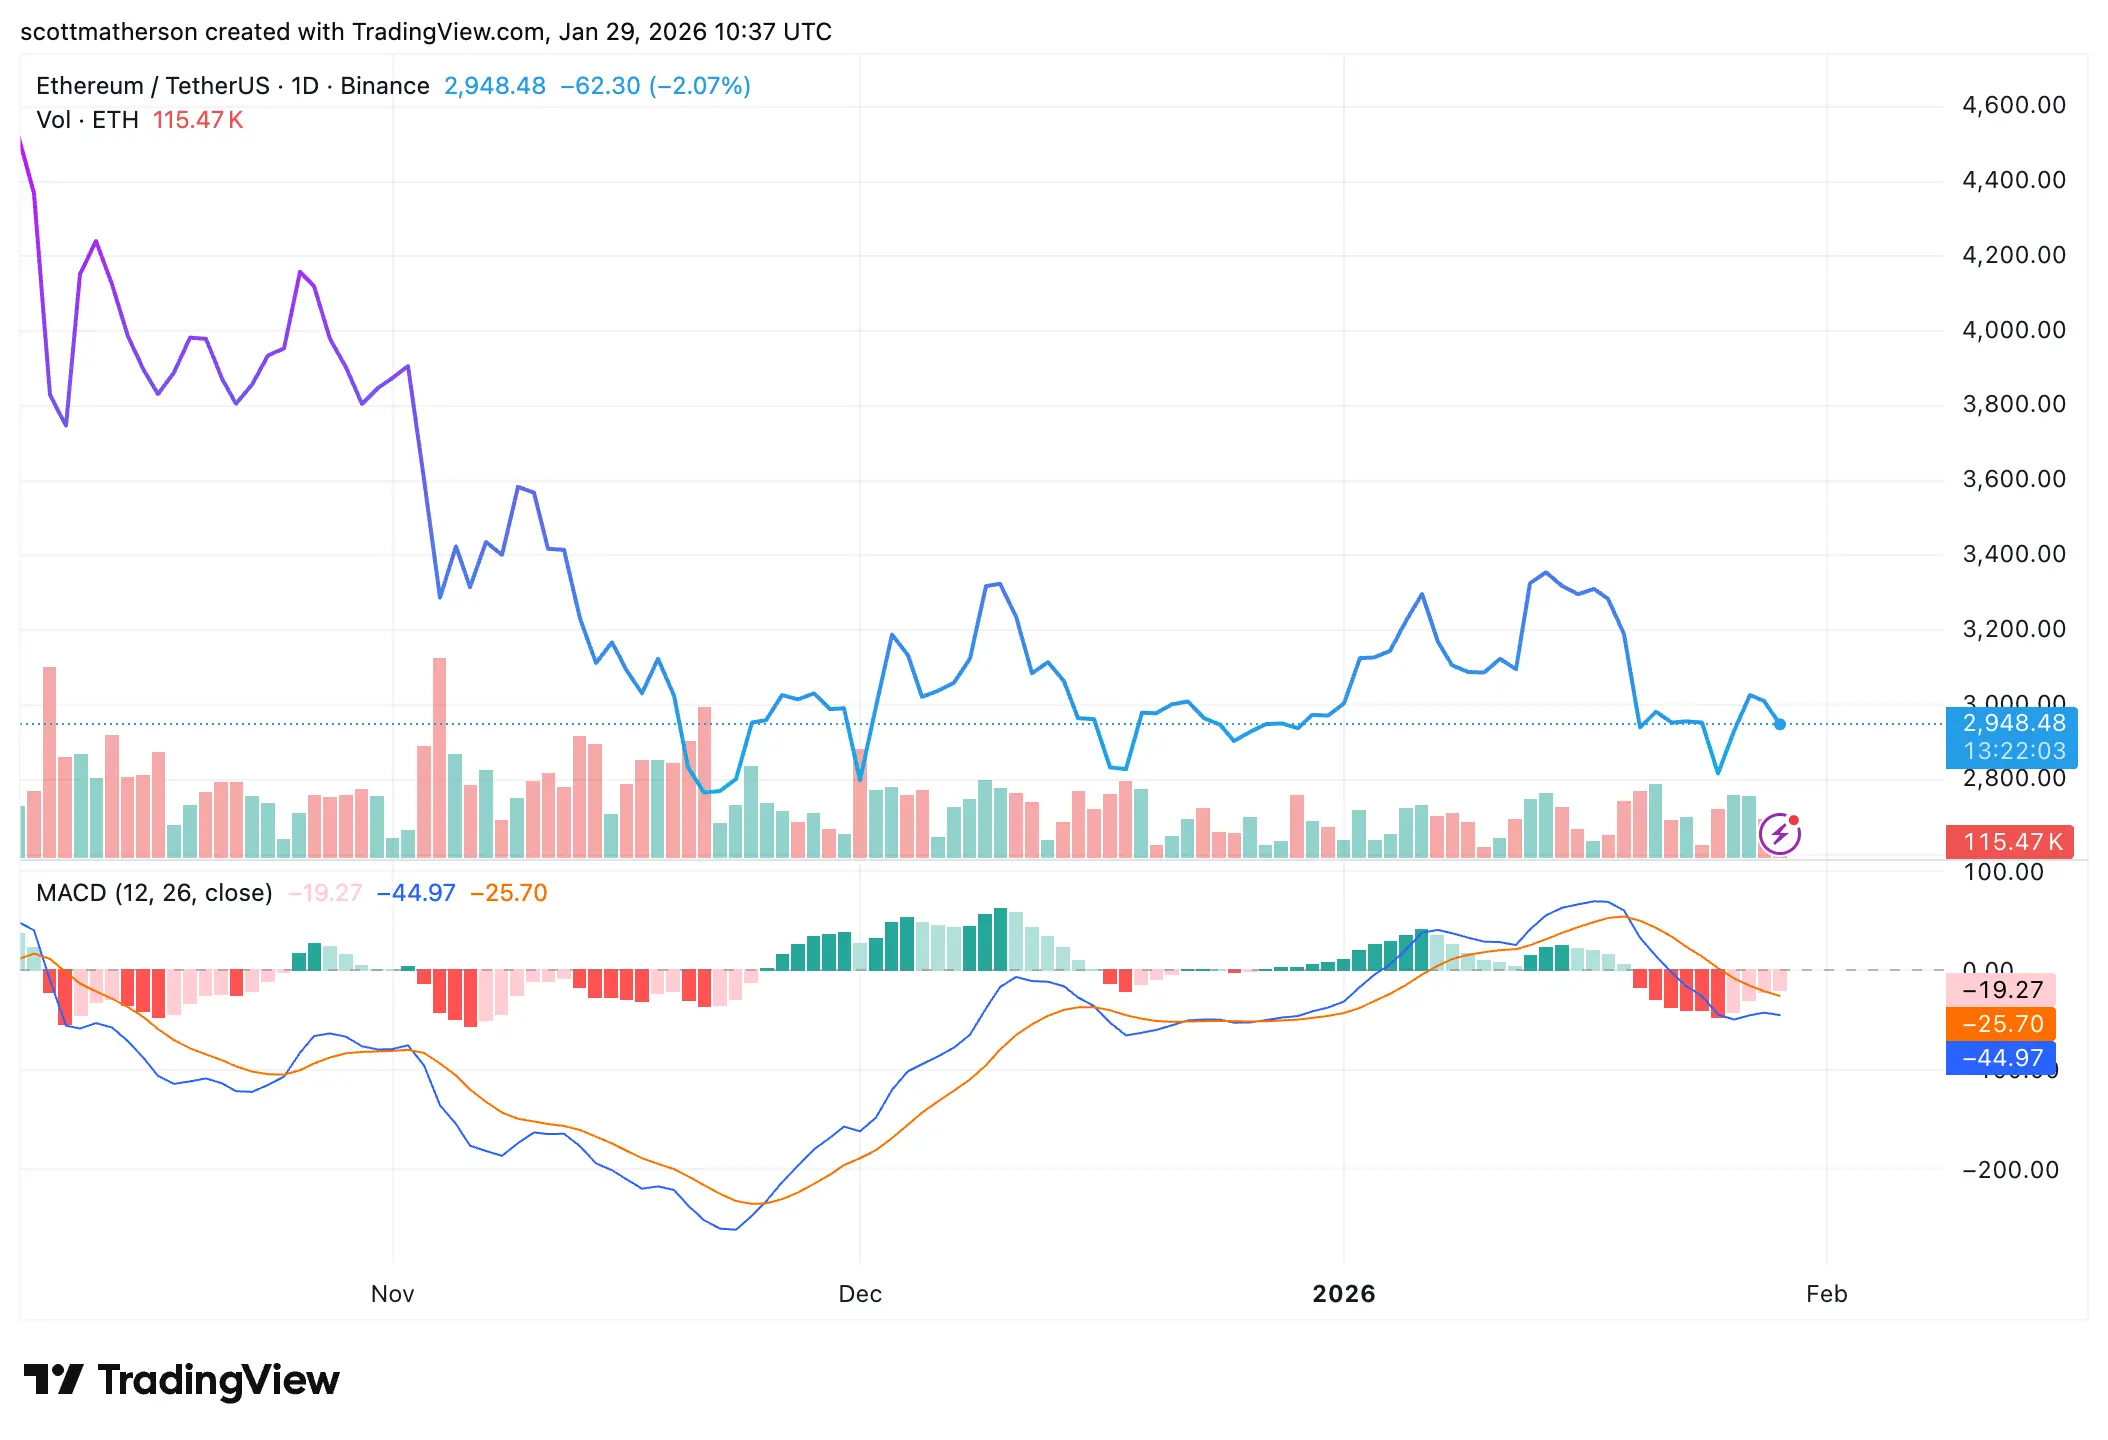Click the TradingView wordmark text
This screenshot has height=1440, width=2108.
[x=218, y=1380]
